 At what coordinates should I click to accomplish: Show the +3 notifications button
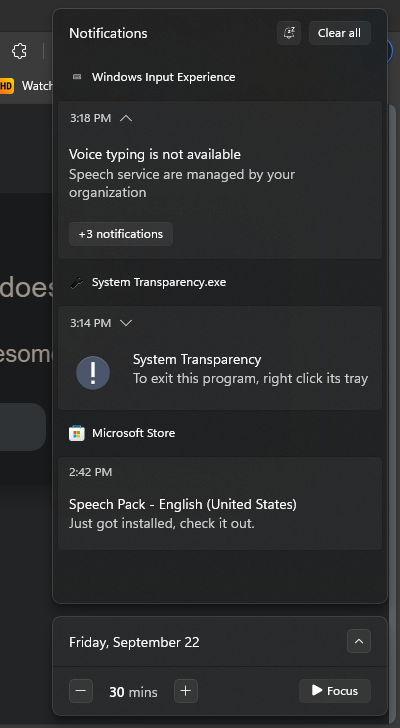click(121, 234)
